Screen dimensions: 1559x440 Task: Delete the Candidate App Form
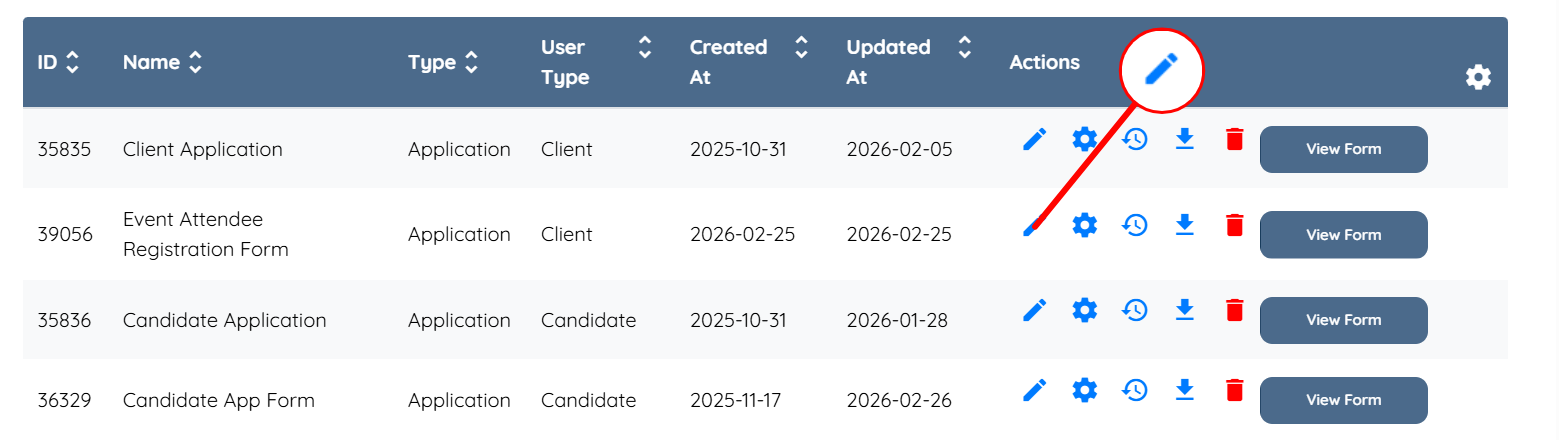pyautogui.click(x=1234, y=390)
